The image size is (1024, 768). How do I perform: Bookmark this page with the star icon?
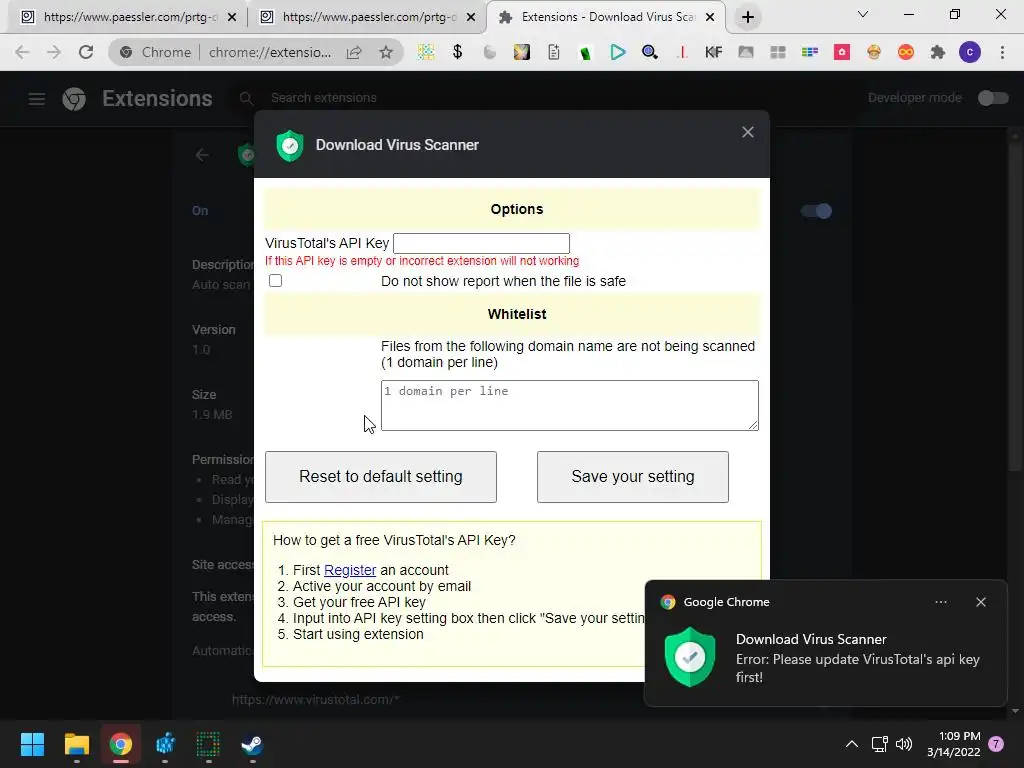click(386, 52)
